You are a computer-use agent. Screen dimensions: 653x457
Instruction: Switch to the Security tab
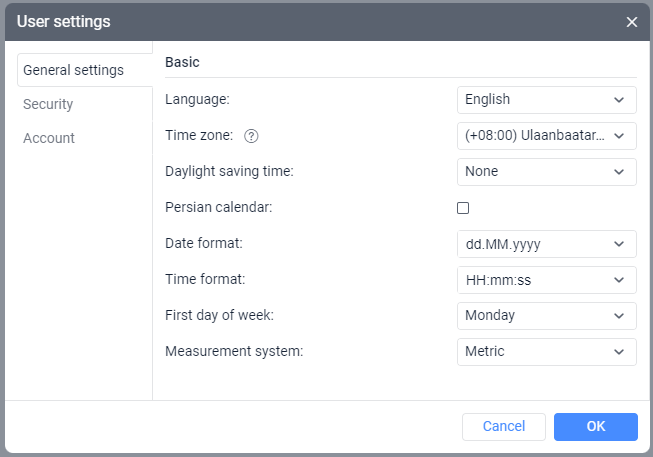[x=48, y=104]
